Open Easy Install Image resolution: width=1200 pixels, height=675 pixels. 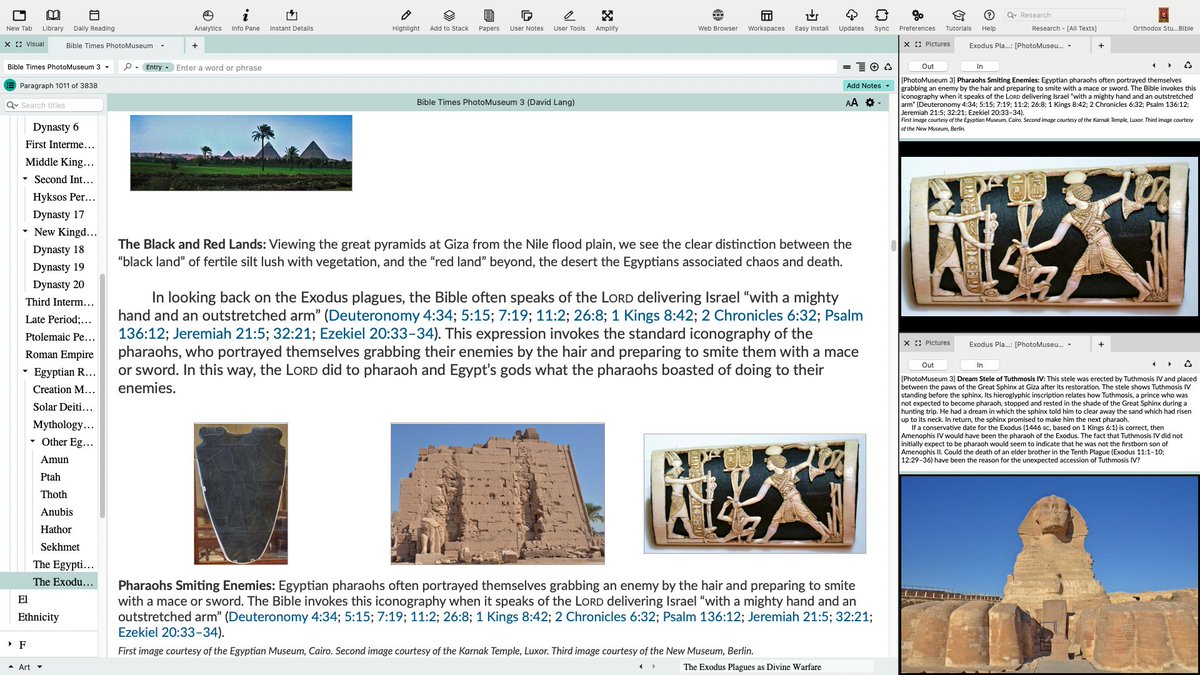tap(812, 19)
